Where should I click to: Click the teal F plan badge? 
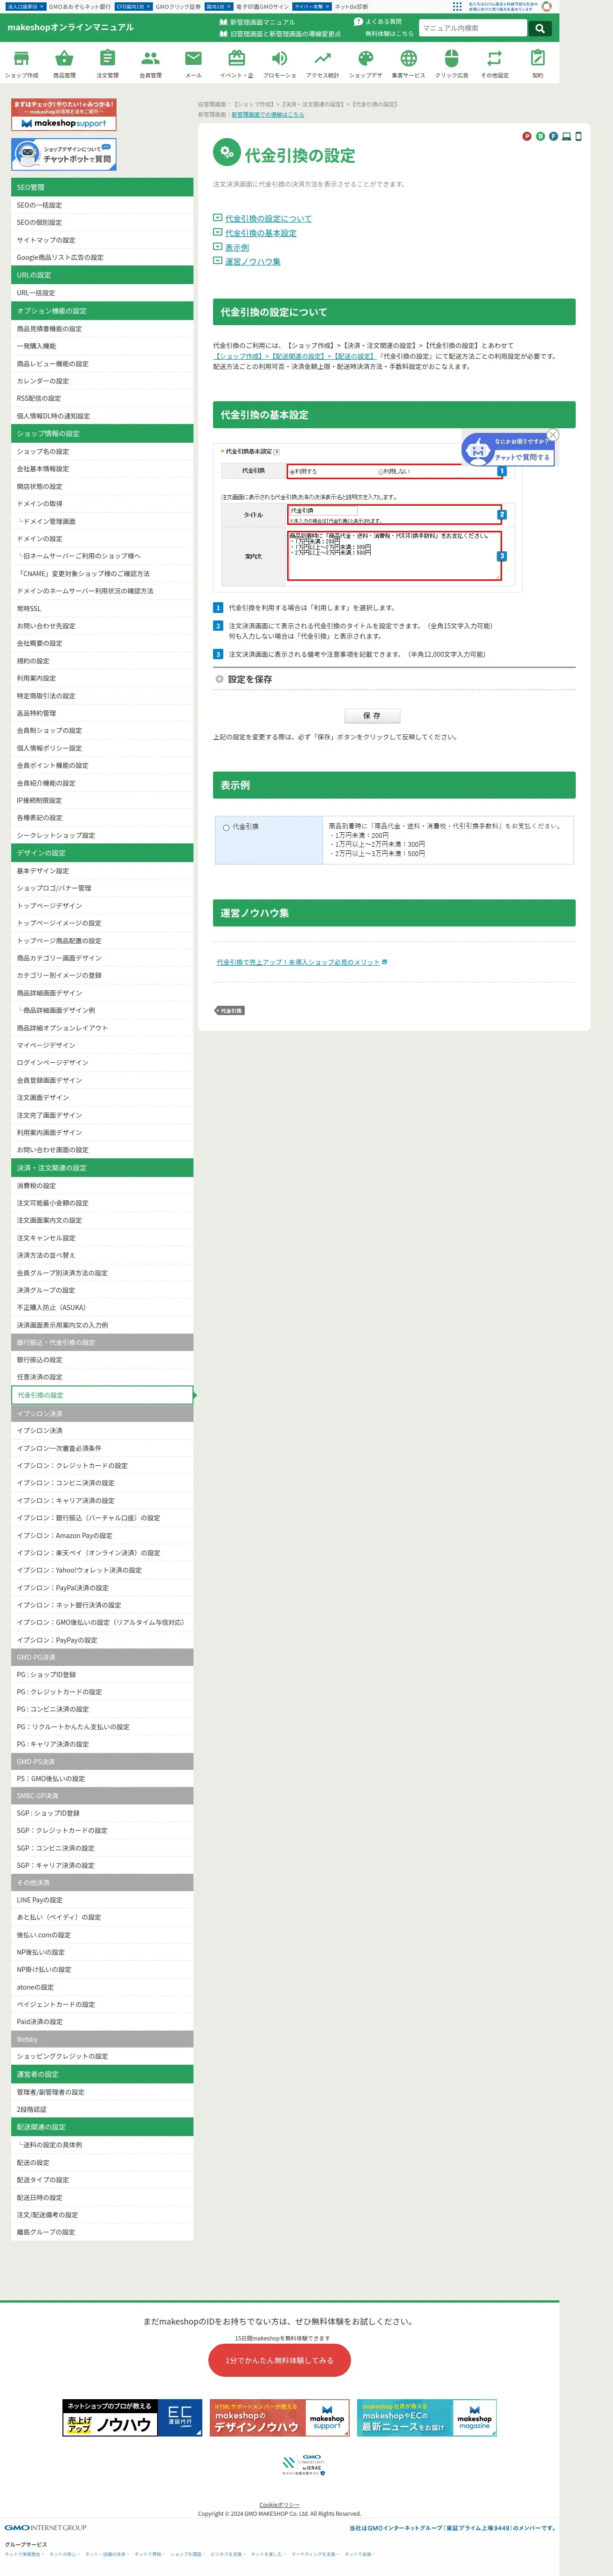tap(553, 136)
